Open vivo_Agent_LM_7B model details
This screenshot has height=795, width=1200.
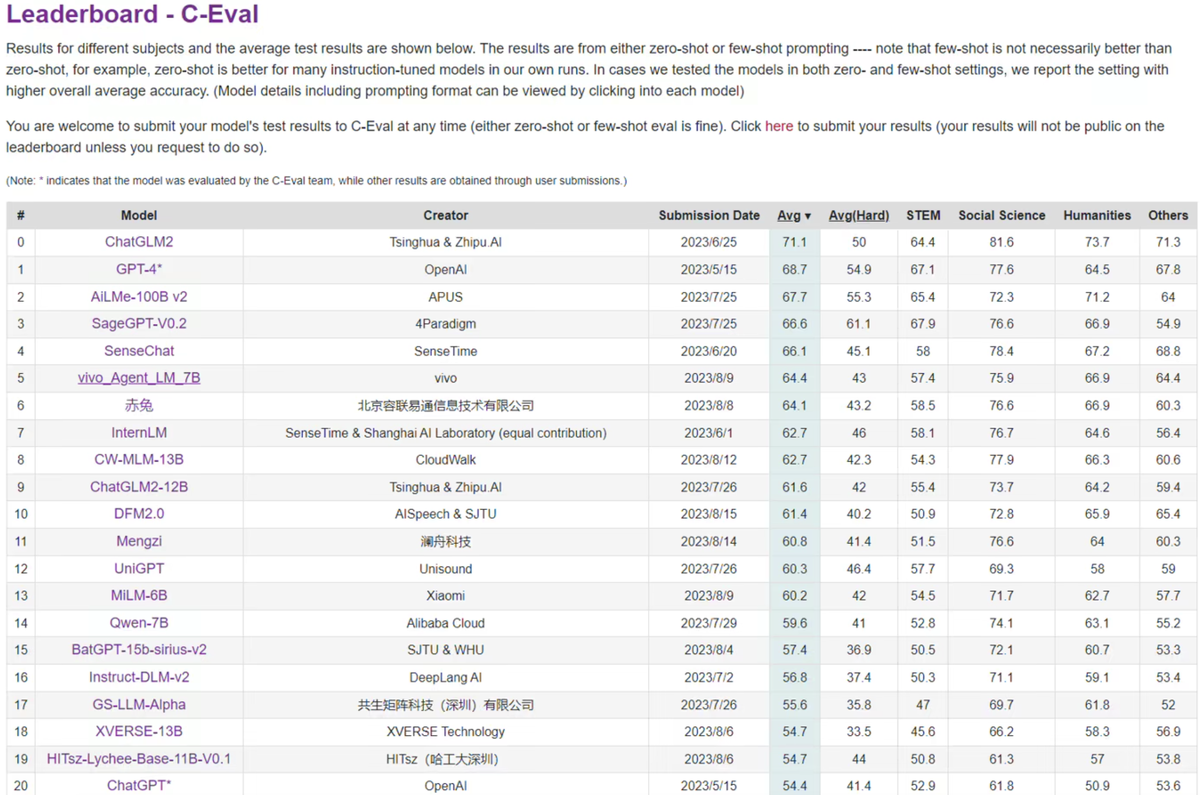click(x=139, y=378)
